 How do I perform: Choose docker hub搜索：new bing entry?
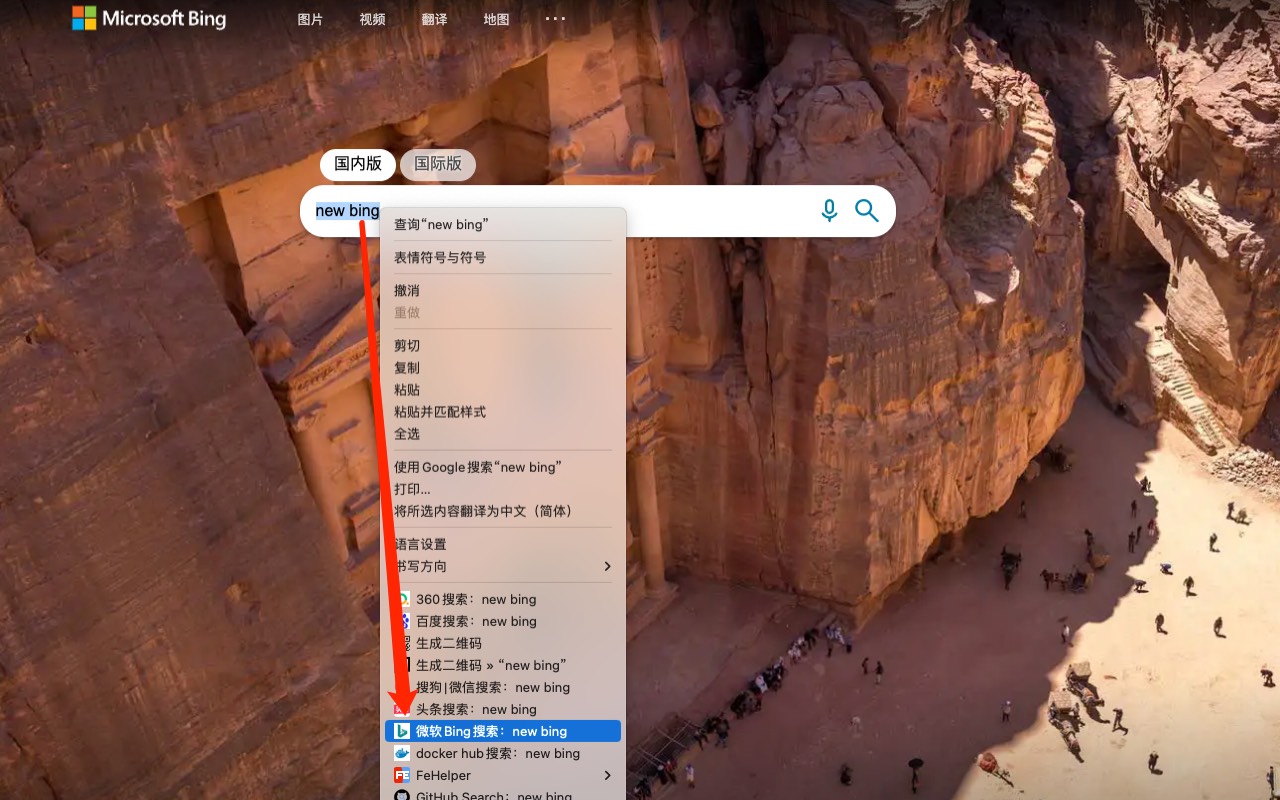coord(503,752)
